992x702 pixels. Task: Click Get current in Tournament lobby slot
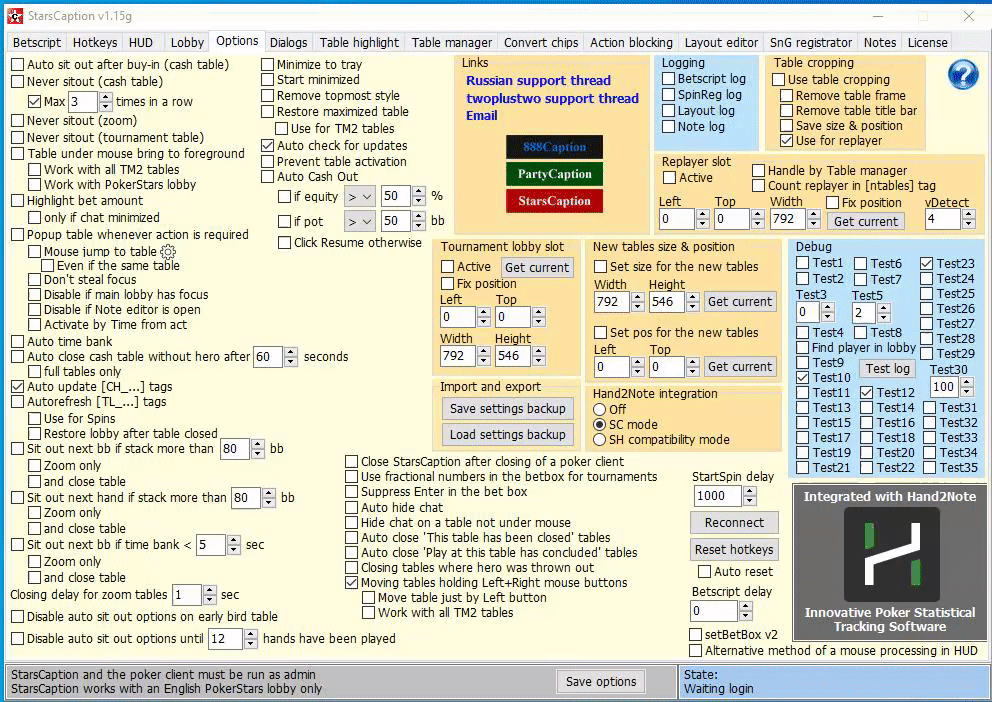pos(537,268)
